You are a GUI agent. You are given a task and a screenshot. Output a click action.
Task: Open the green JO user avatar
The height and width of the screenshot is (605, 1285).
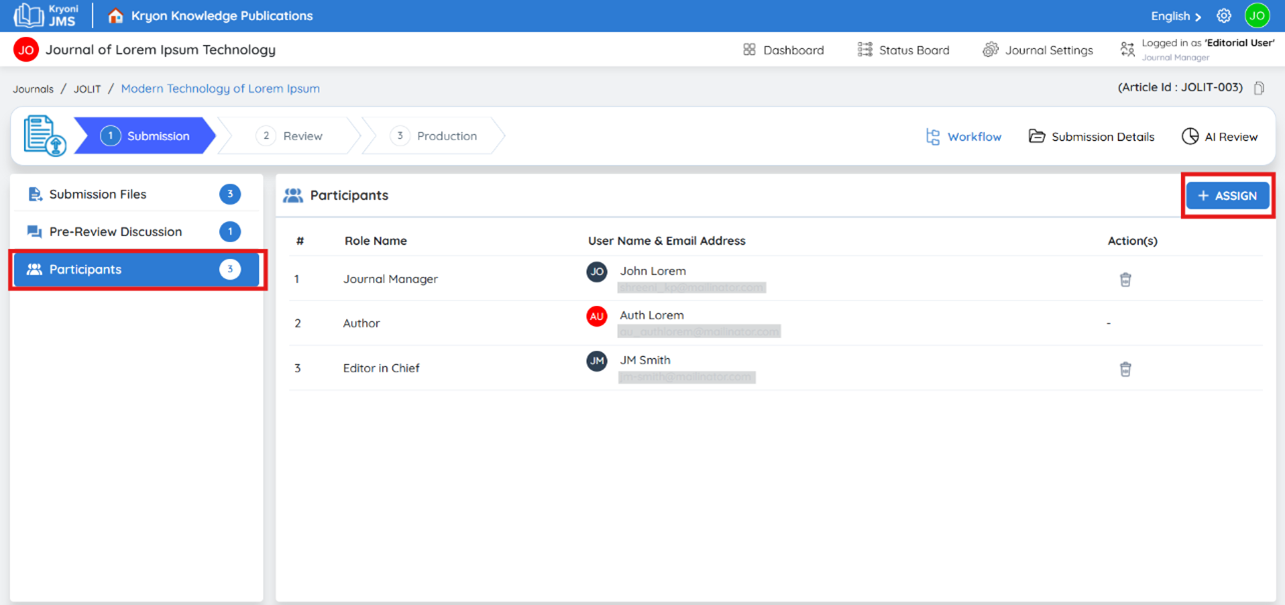pyautogui.click(x=1257, y=15)
